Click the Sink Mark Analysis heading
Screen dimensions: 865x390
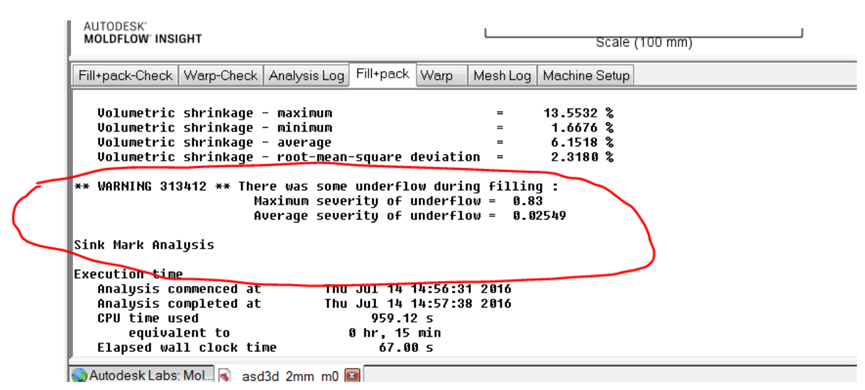(x=144, y=244)
